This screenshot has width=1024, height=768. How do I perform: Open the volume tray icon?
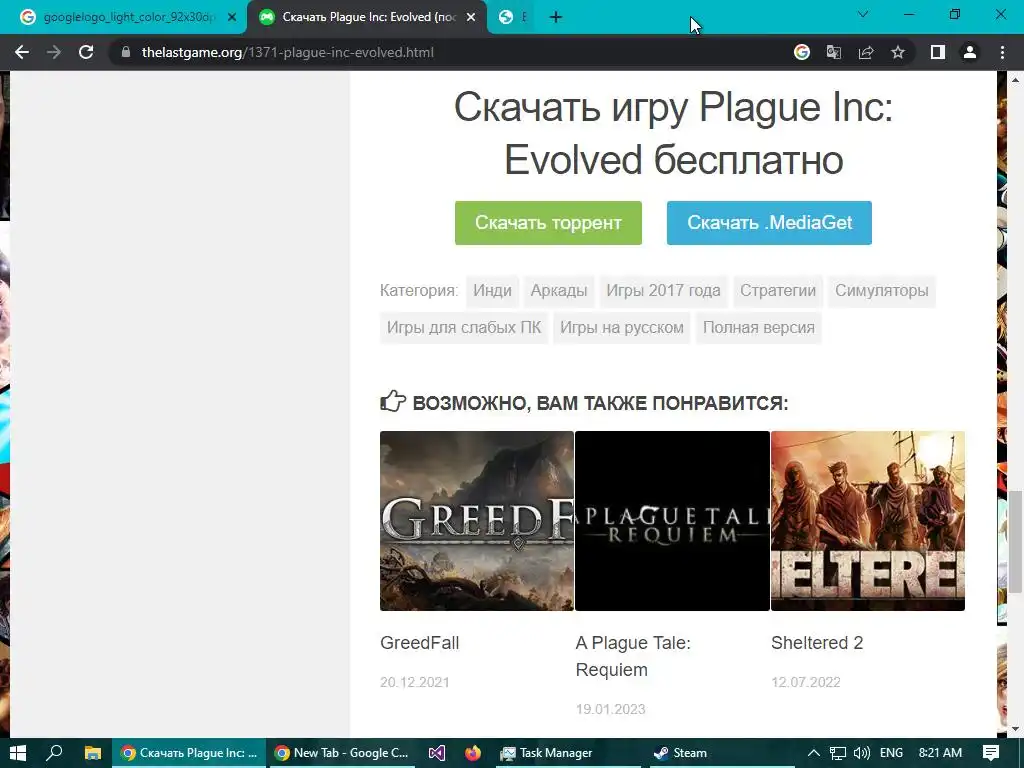[861, 753]
